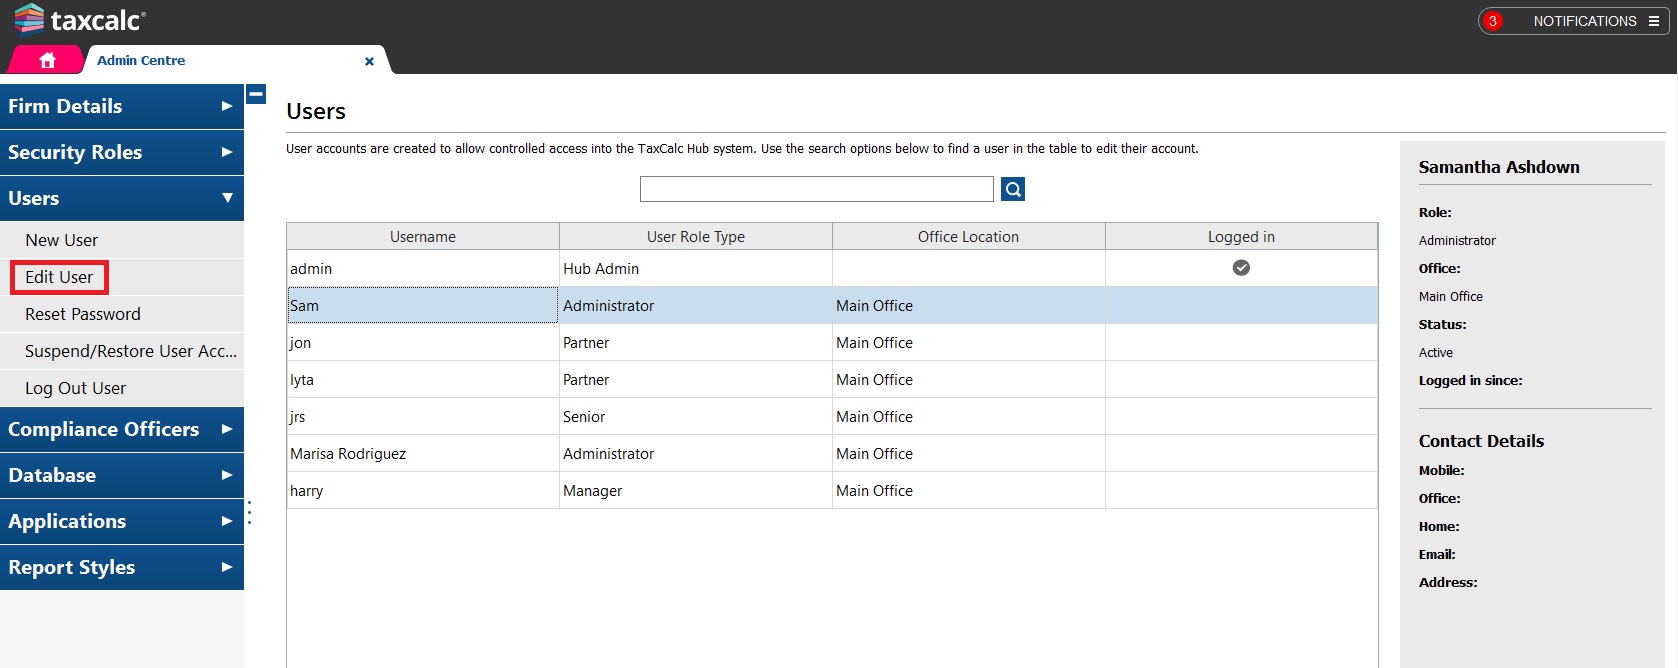Collapse the Users section
The width and height of the screenshot is (1678, 668).
121,198
